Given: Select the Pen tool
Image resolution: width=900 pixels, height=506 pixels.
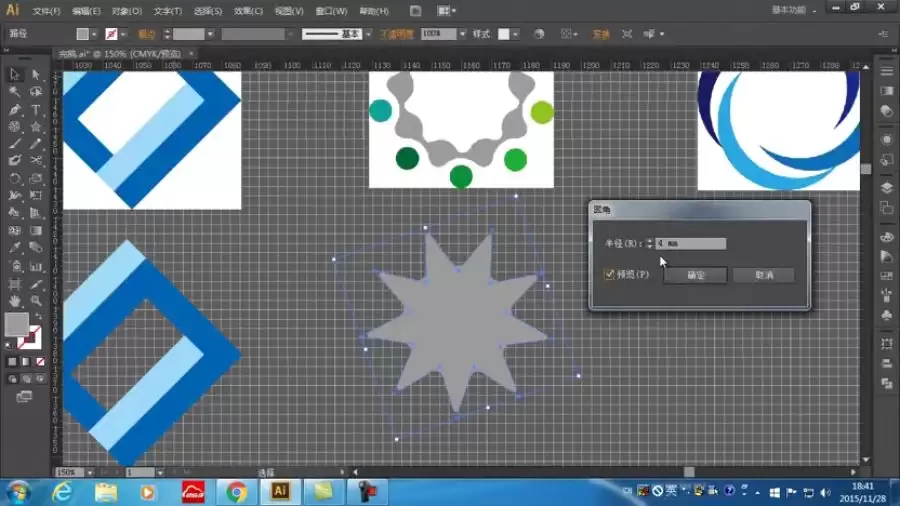Looking at the screenshot, I should (14, 110).
